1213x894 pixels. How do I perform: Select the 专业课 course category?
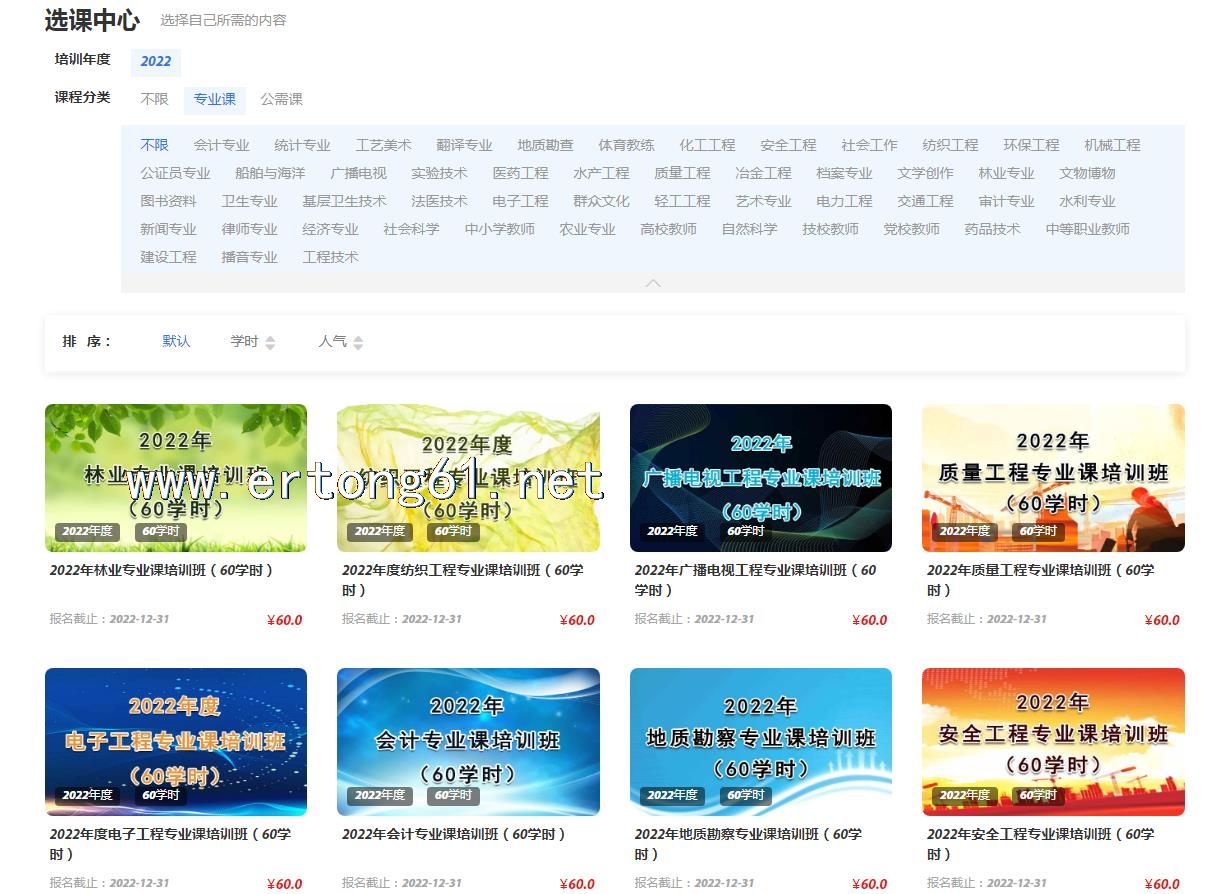click(x=214, y=99)
